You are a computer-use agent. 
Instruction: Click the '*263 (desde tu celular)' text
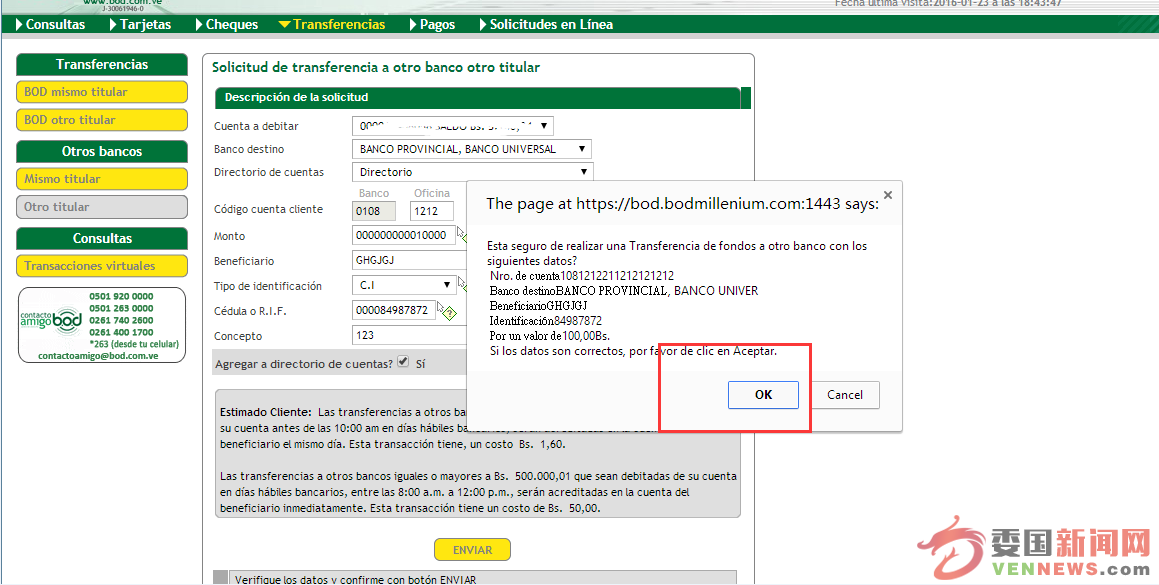(x=134, y=344)
